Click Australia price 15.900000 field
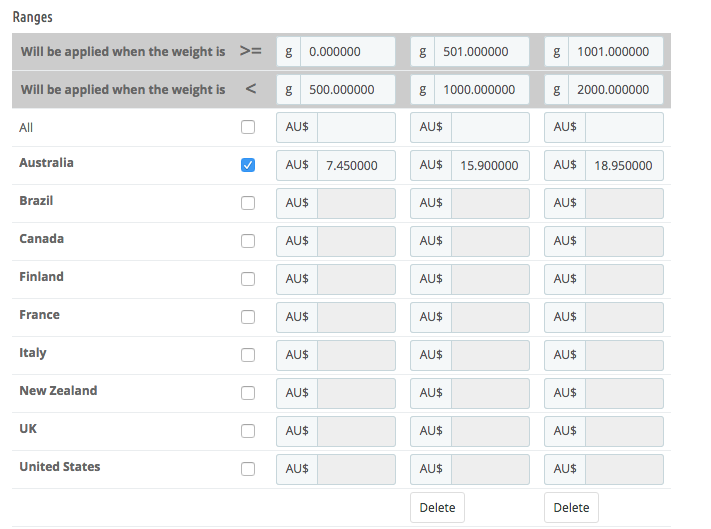 [490, 165]
